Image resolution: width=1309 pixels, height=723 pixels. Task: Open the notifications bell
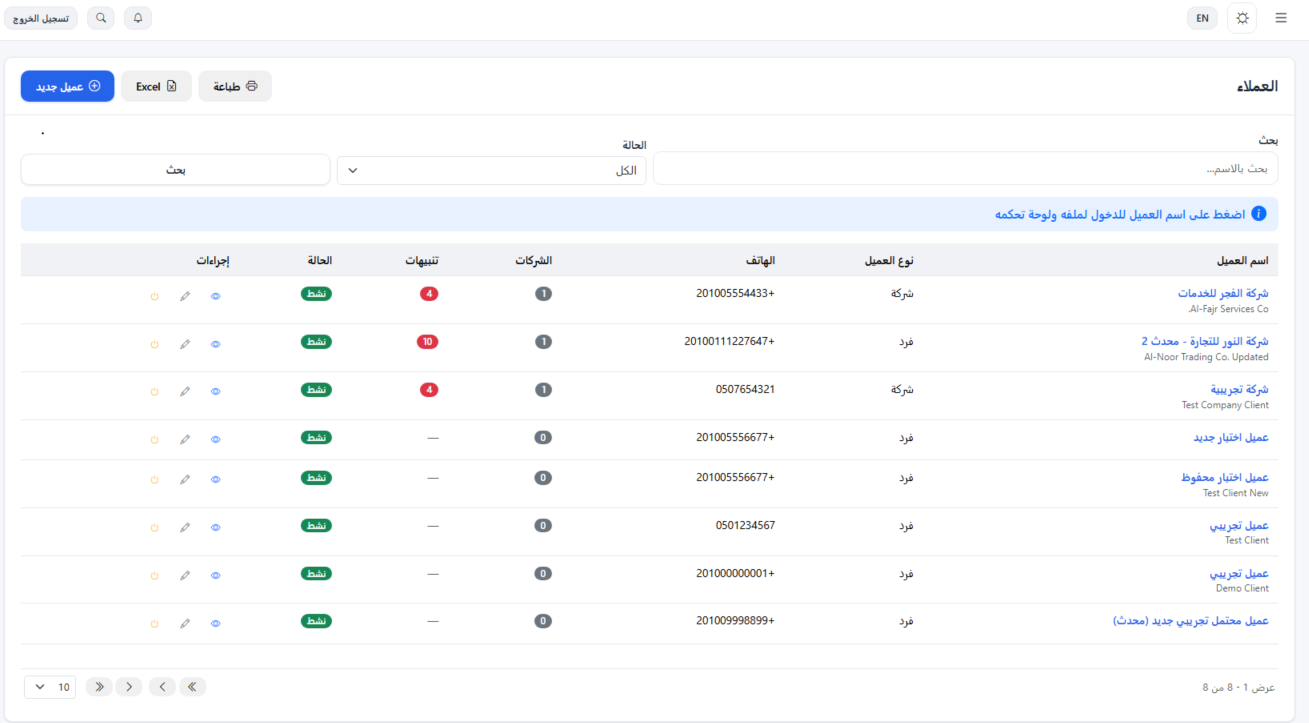pos(138,18)
